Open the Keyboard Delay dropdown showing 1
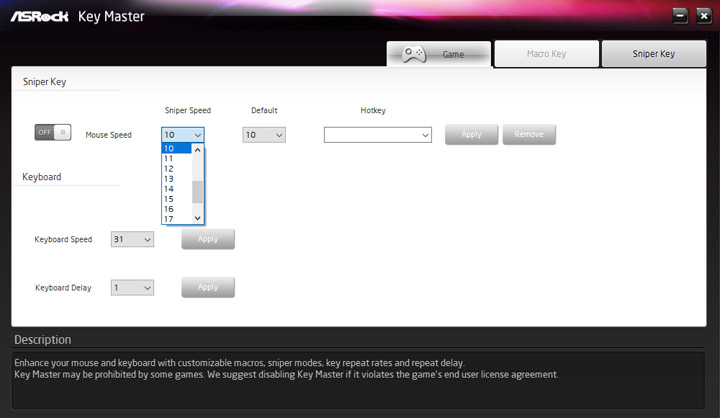This screenshot has width=720, height=418. click(x=132, y=288)
